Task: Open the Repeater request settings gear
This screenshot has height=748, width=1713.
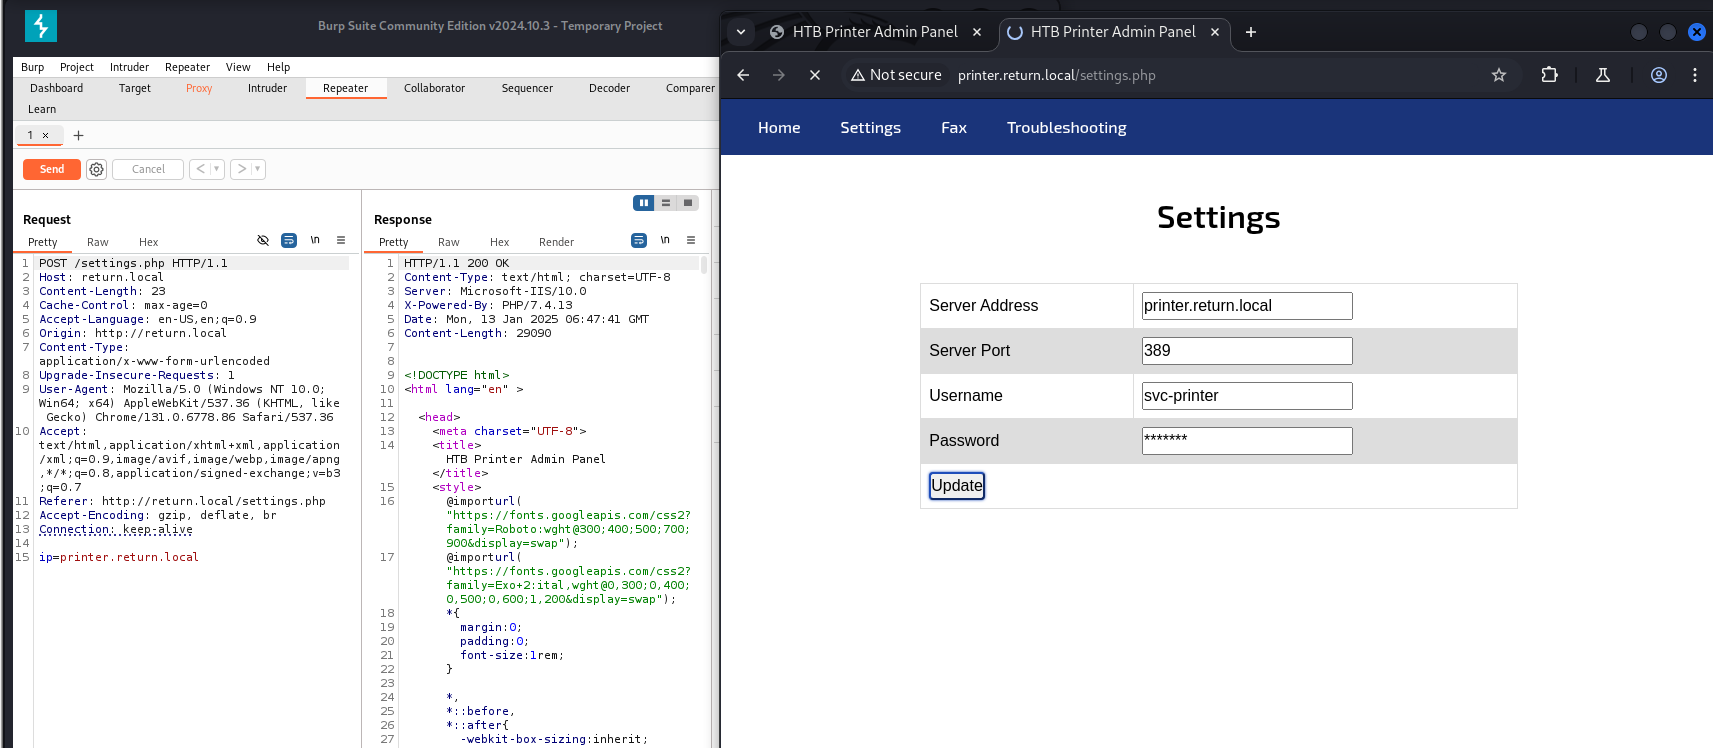Action: tap(96, 170)
